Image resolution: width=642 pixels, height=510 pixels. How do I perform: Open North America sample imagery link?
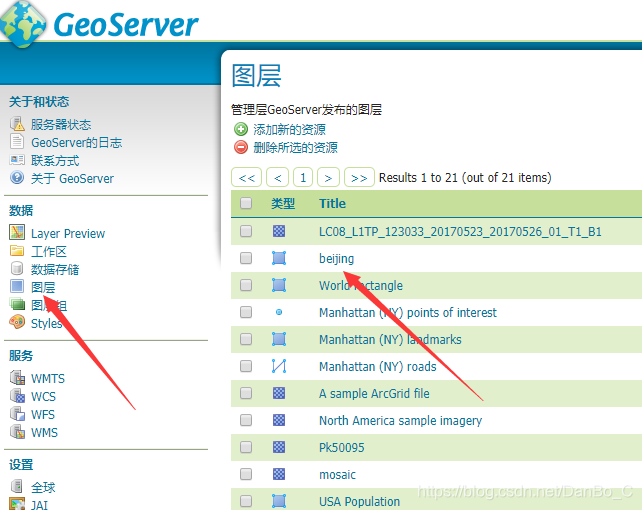pyautogui.click(x=400, y=420)
